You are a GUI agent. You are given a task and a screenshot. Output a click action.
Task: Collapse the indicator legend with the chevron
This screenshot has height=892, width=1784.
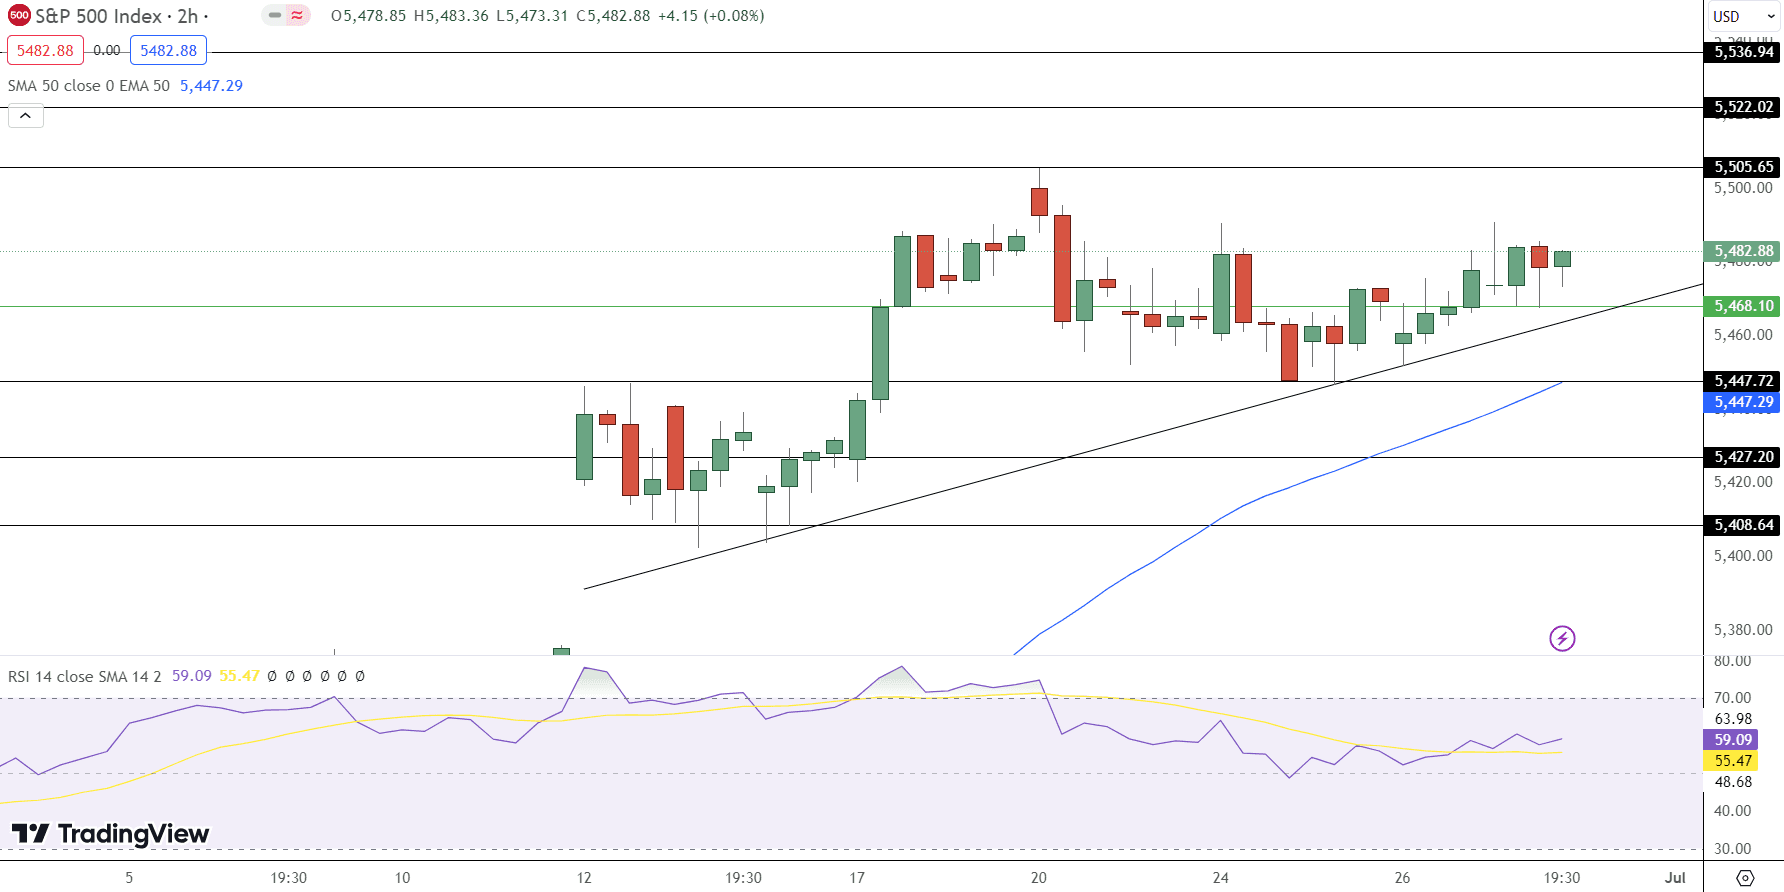(26, 116)
